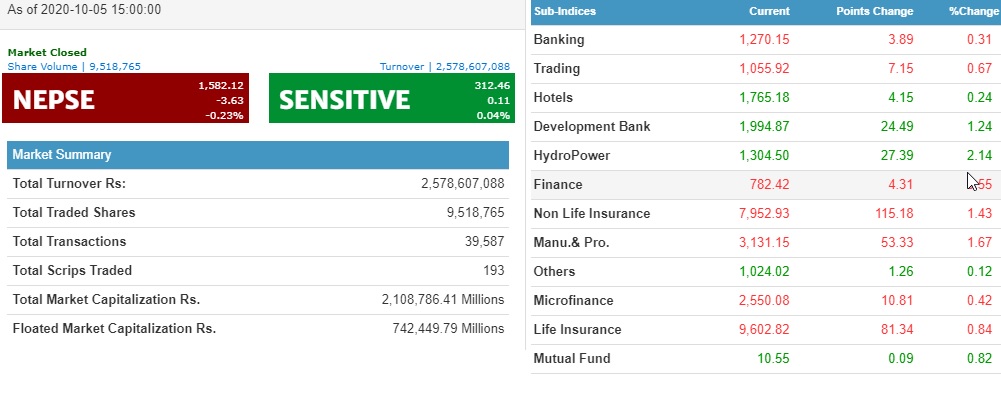The height and width of the screenshot is (402, 1001).
Task: Select the Mutual Fund row
Action: (x=765, y=359)
